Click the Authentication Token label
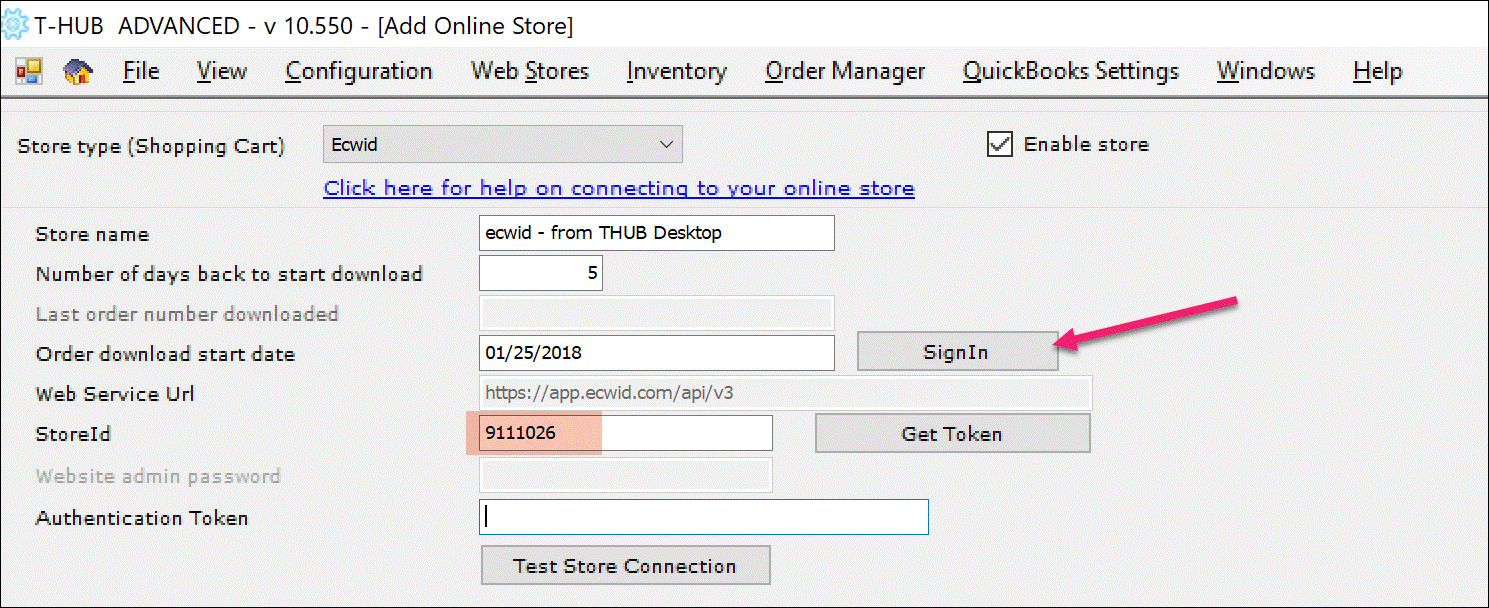The image size is (1489, 608). (142, 518)
